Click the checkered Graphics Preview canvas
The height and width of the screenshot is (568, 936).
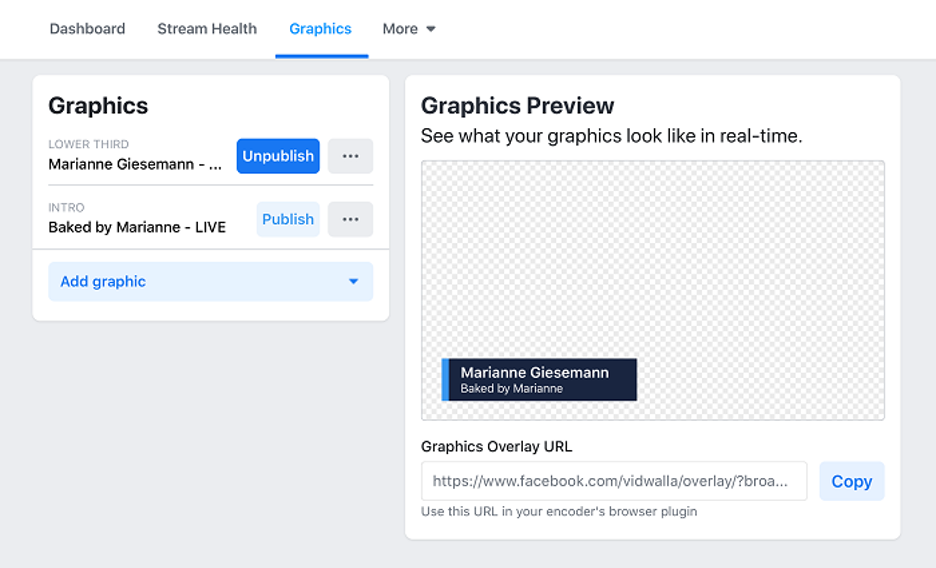pyautogui.click(x=652, y=260)
